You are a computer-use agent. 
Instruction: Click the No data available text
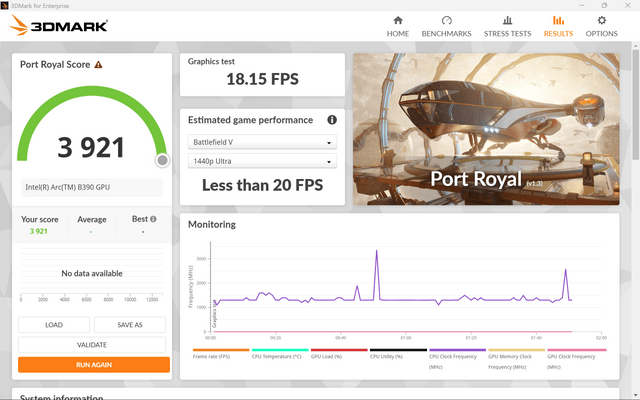click(92, 273)
